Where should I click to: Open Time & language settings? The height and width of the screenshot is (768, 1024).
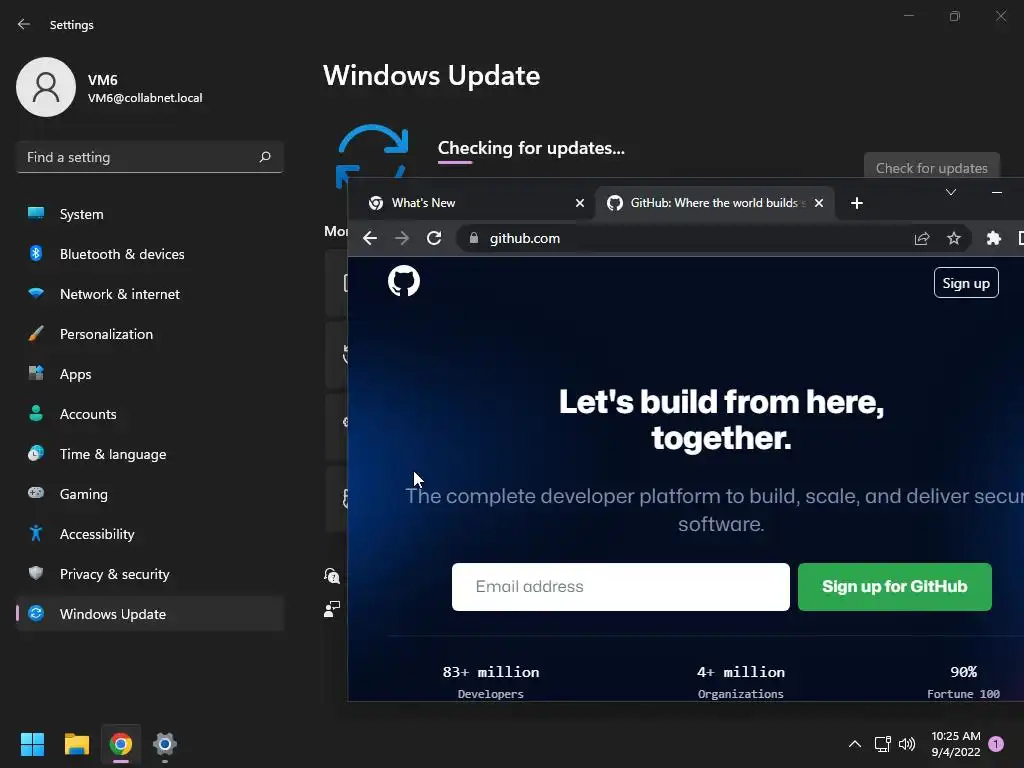click(150, 454)
